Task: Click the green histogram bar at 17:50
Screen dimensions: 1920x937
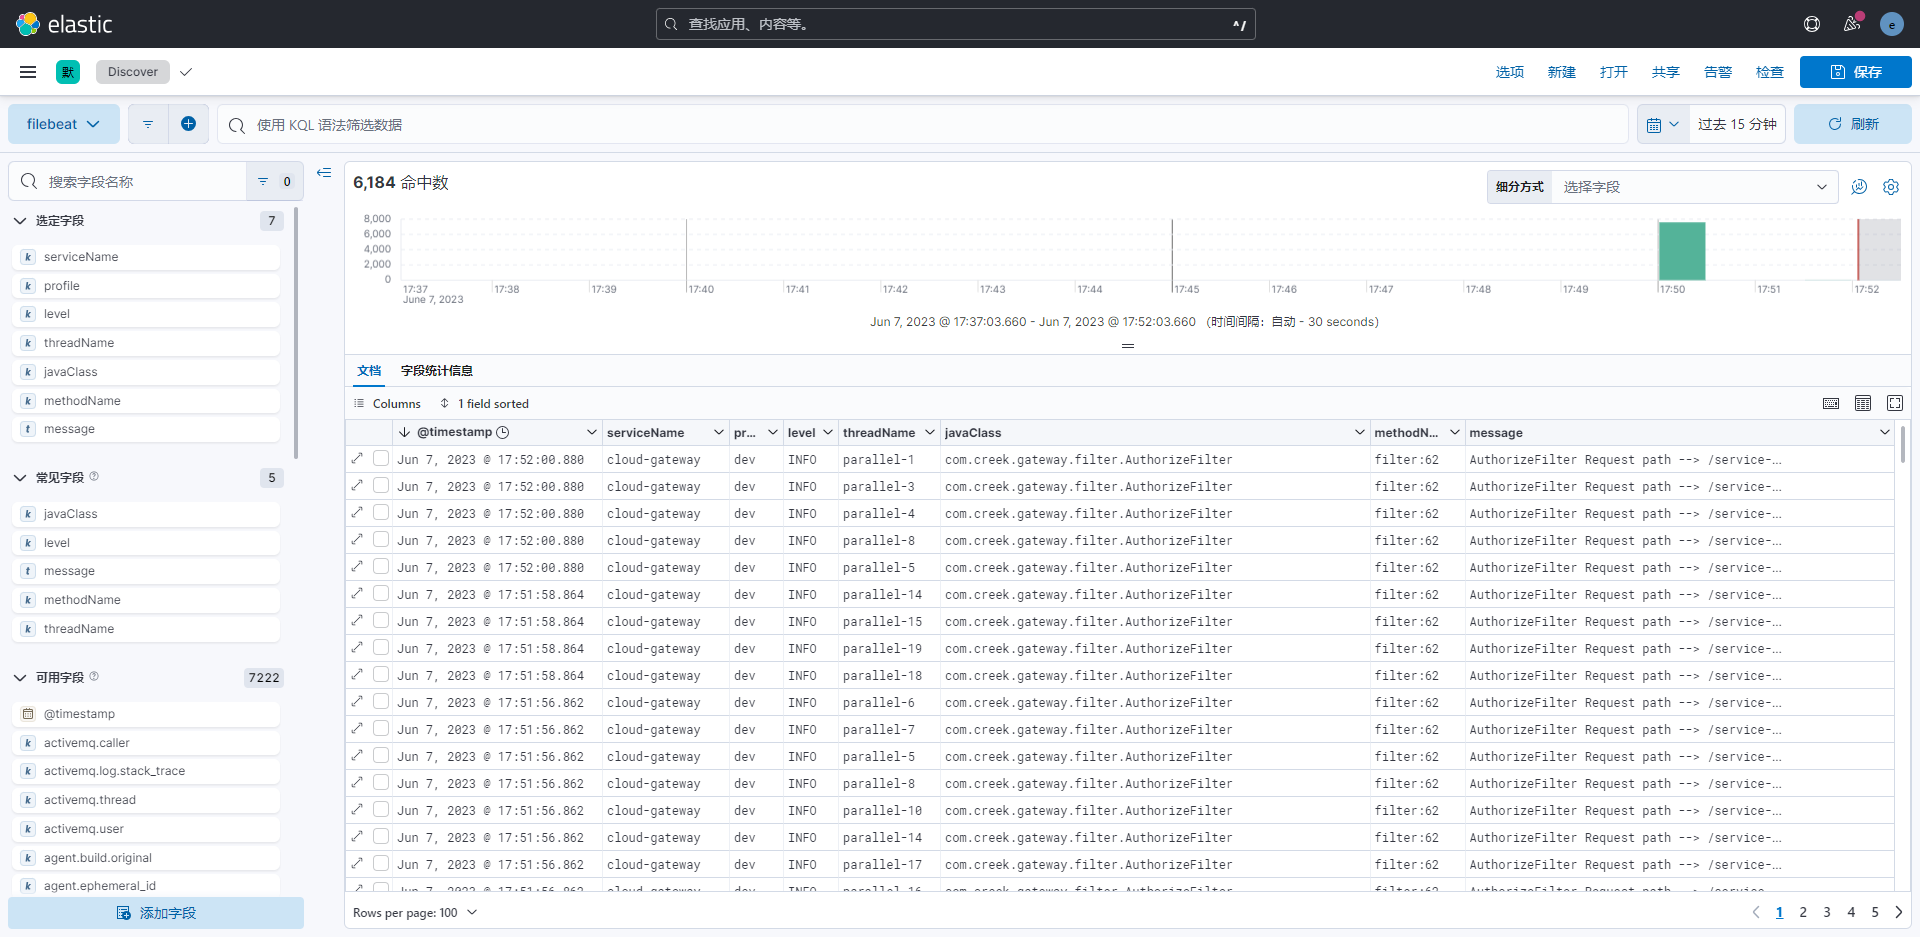Action: coord(1681,251)
